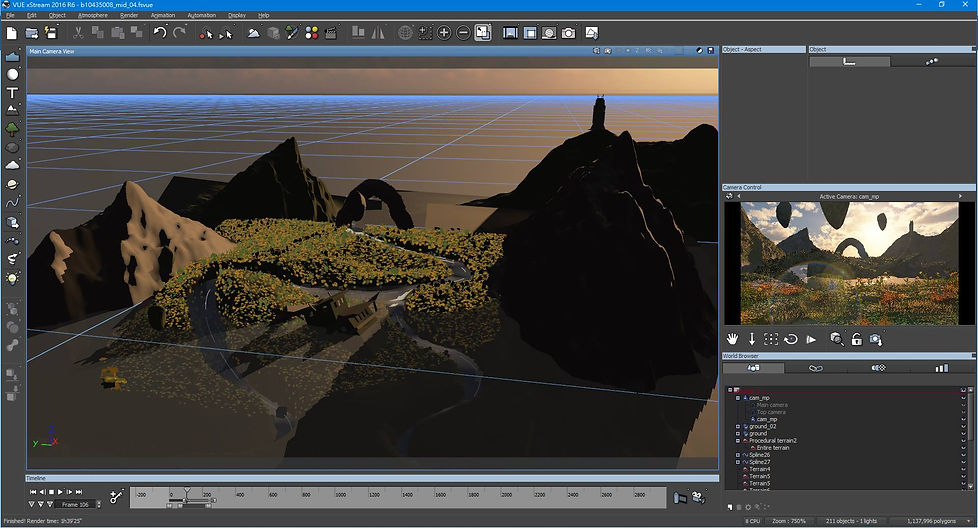Click the render camera snapshot icon
Screen dimensions: 978x528
point(568,33)
